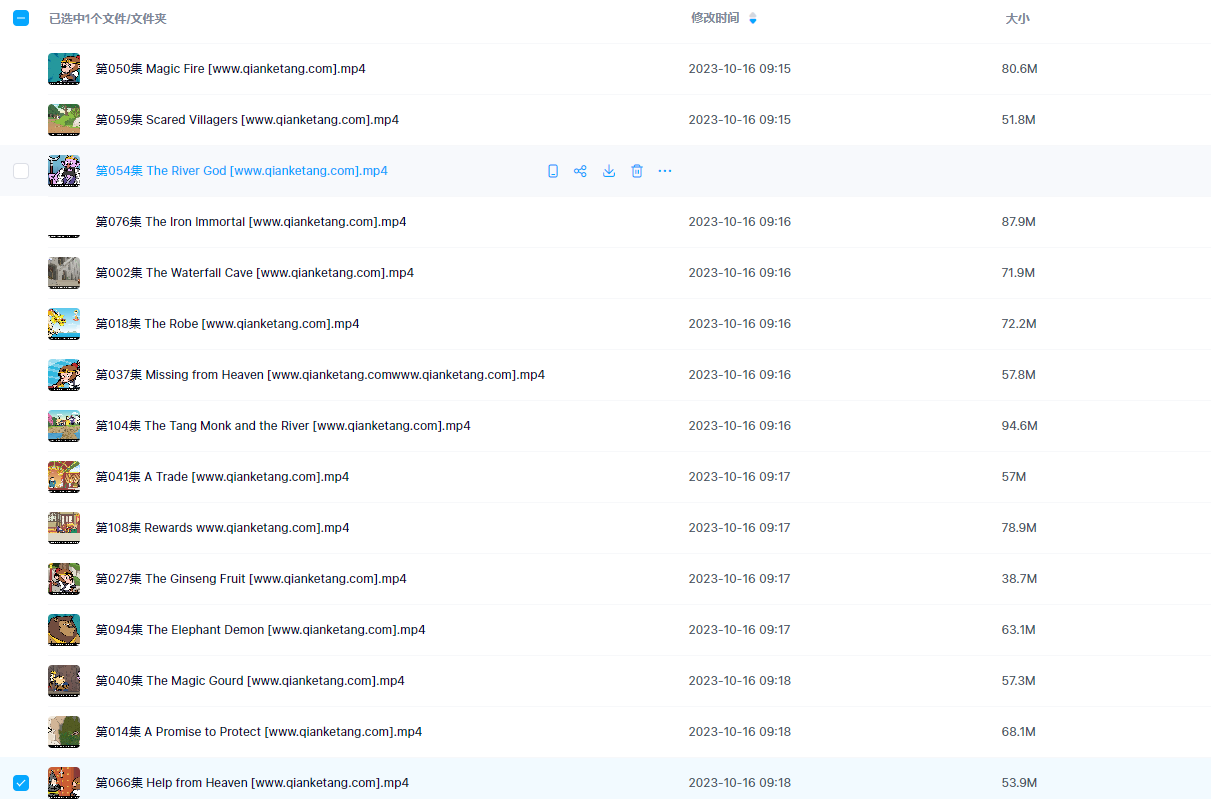Screen dimensions: 1211x799
Task: Open file 第050集 Magic Fire
Action: (x=230, y=69)
